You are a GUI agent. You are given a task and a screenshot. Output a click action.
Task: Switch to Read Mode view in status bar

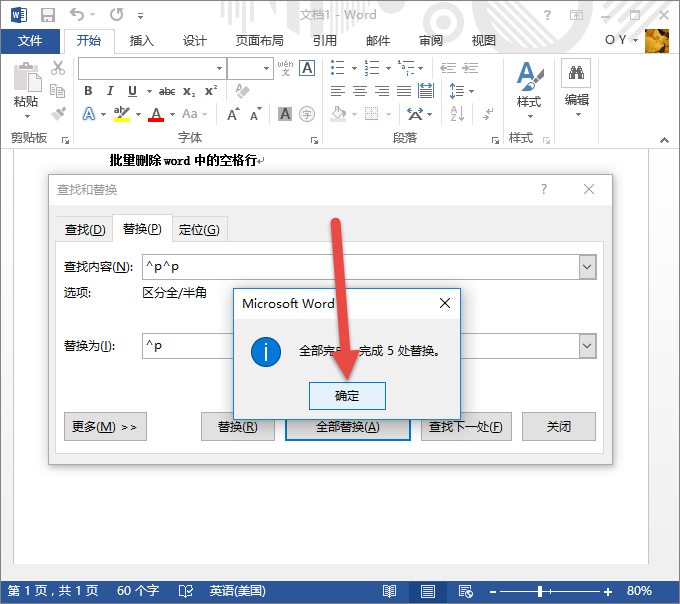(389, 591)
